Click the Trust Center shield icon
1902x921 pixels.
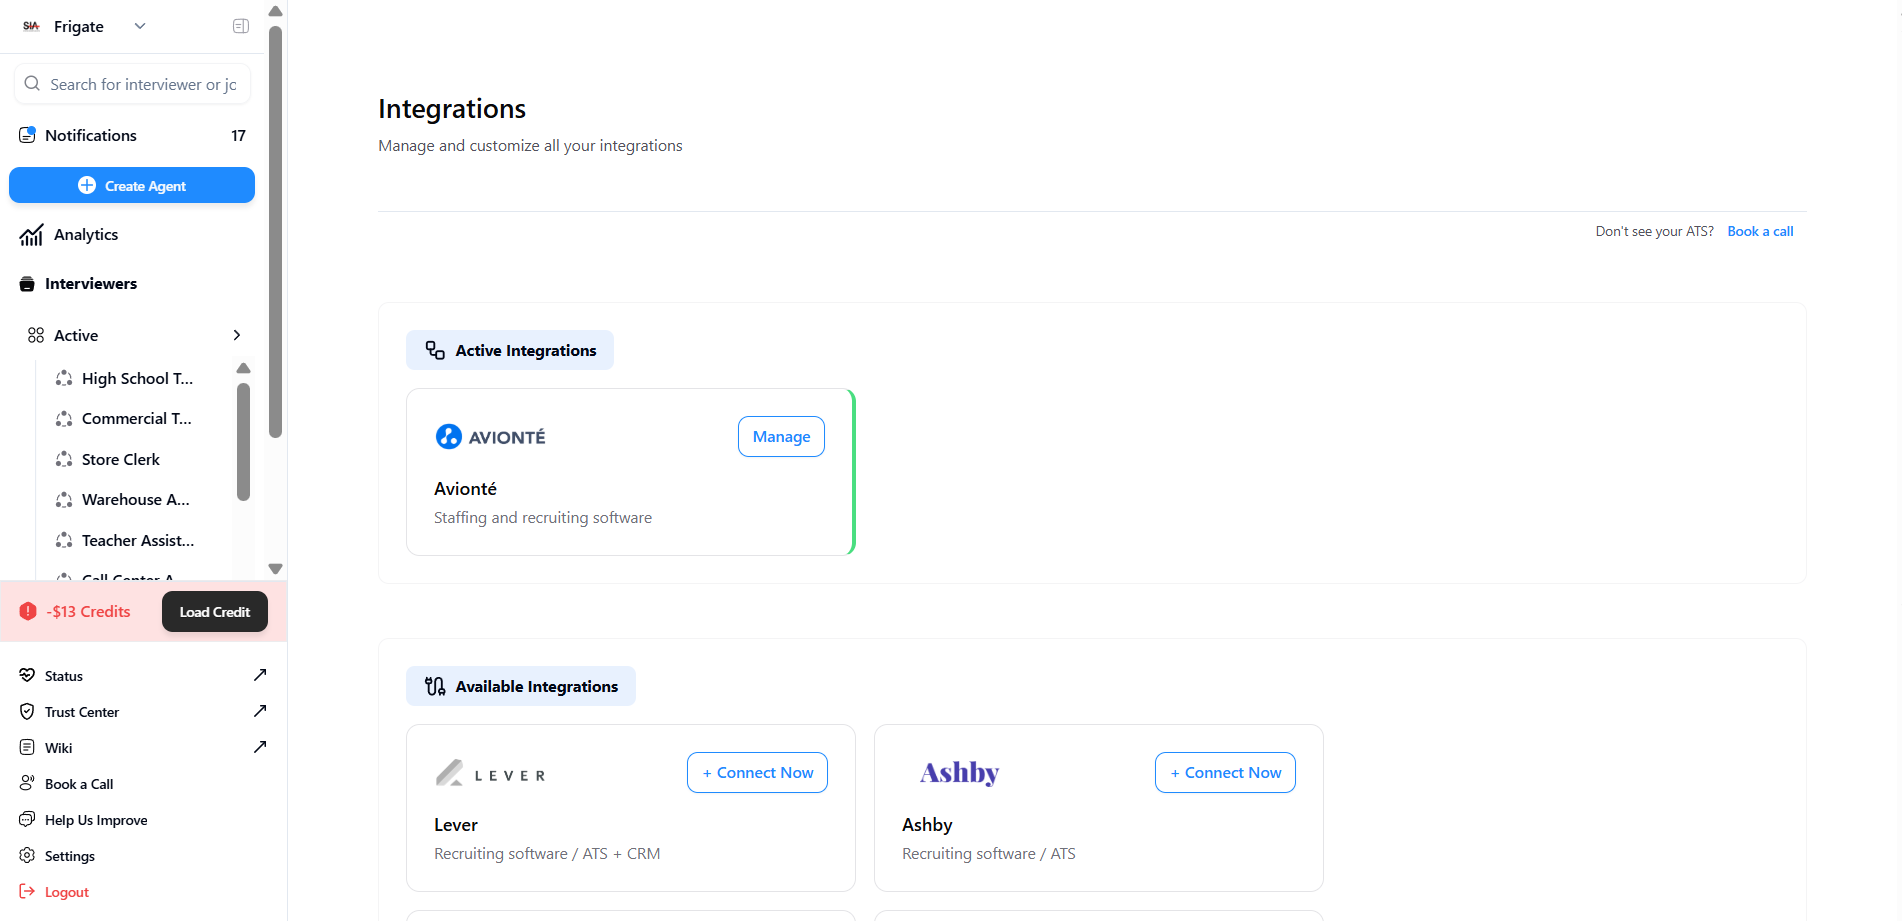[27, 712]
